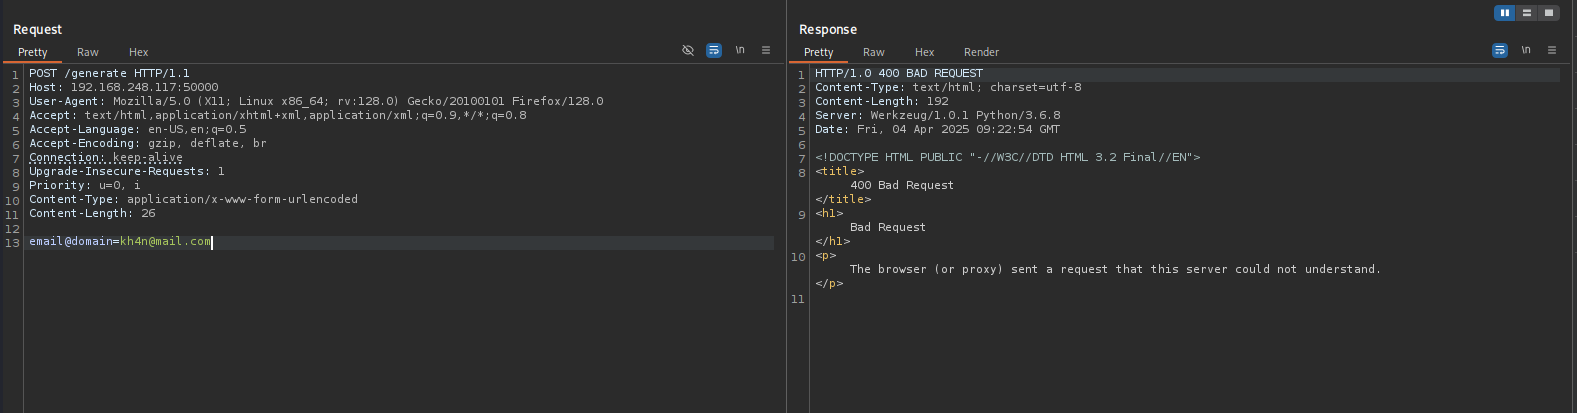1577x413 pixels.
Task: Select the Response Hex tab
Action: click(925, 52)
